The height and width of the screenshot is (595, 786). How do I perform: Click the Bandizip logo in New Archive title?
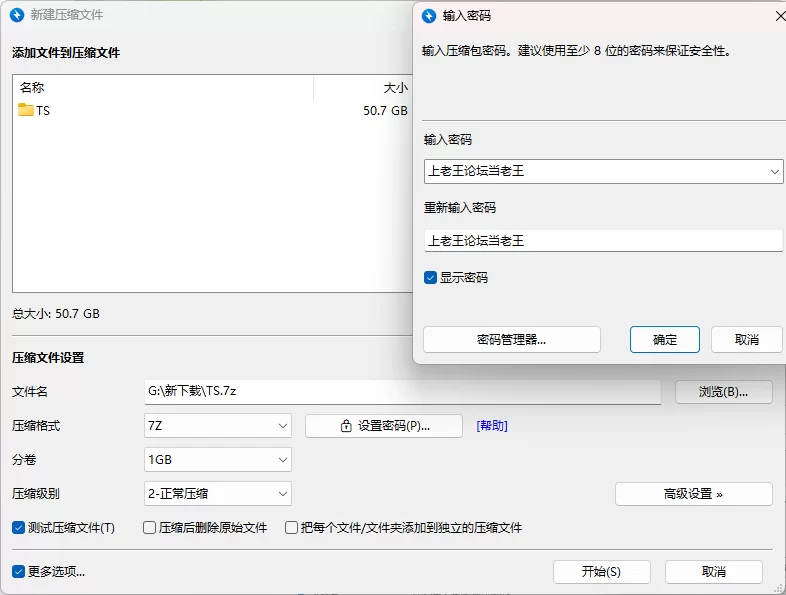click(x=17, y=15)
